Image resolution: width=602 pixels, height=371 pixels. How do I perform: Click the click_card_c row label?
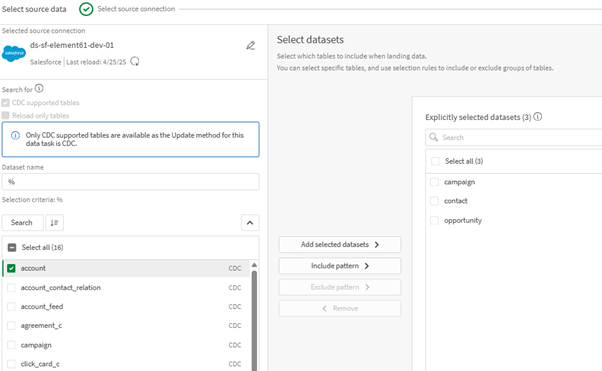pos(40,364)
